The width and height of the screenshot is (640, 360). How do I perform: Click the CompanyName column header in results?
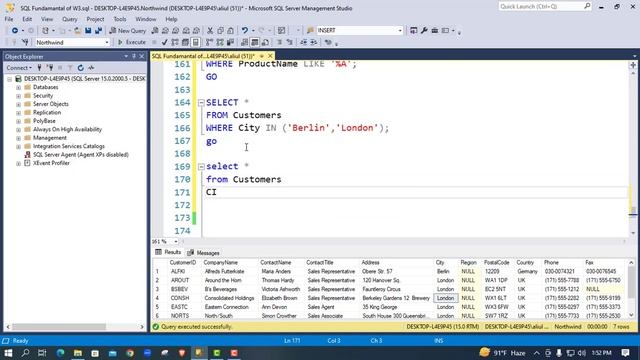click(220, 262)
